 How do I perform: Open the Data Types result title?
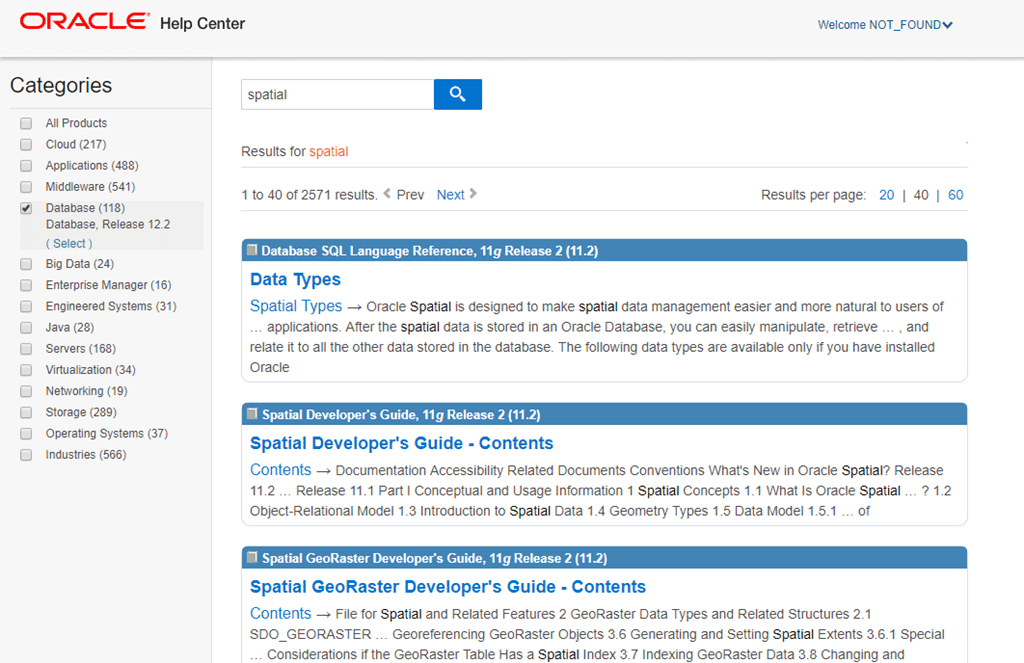(x=295, y=280)
